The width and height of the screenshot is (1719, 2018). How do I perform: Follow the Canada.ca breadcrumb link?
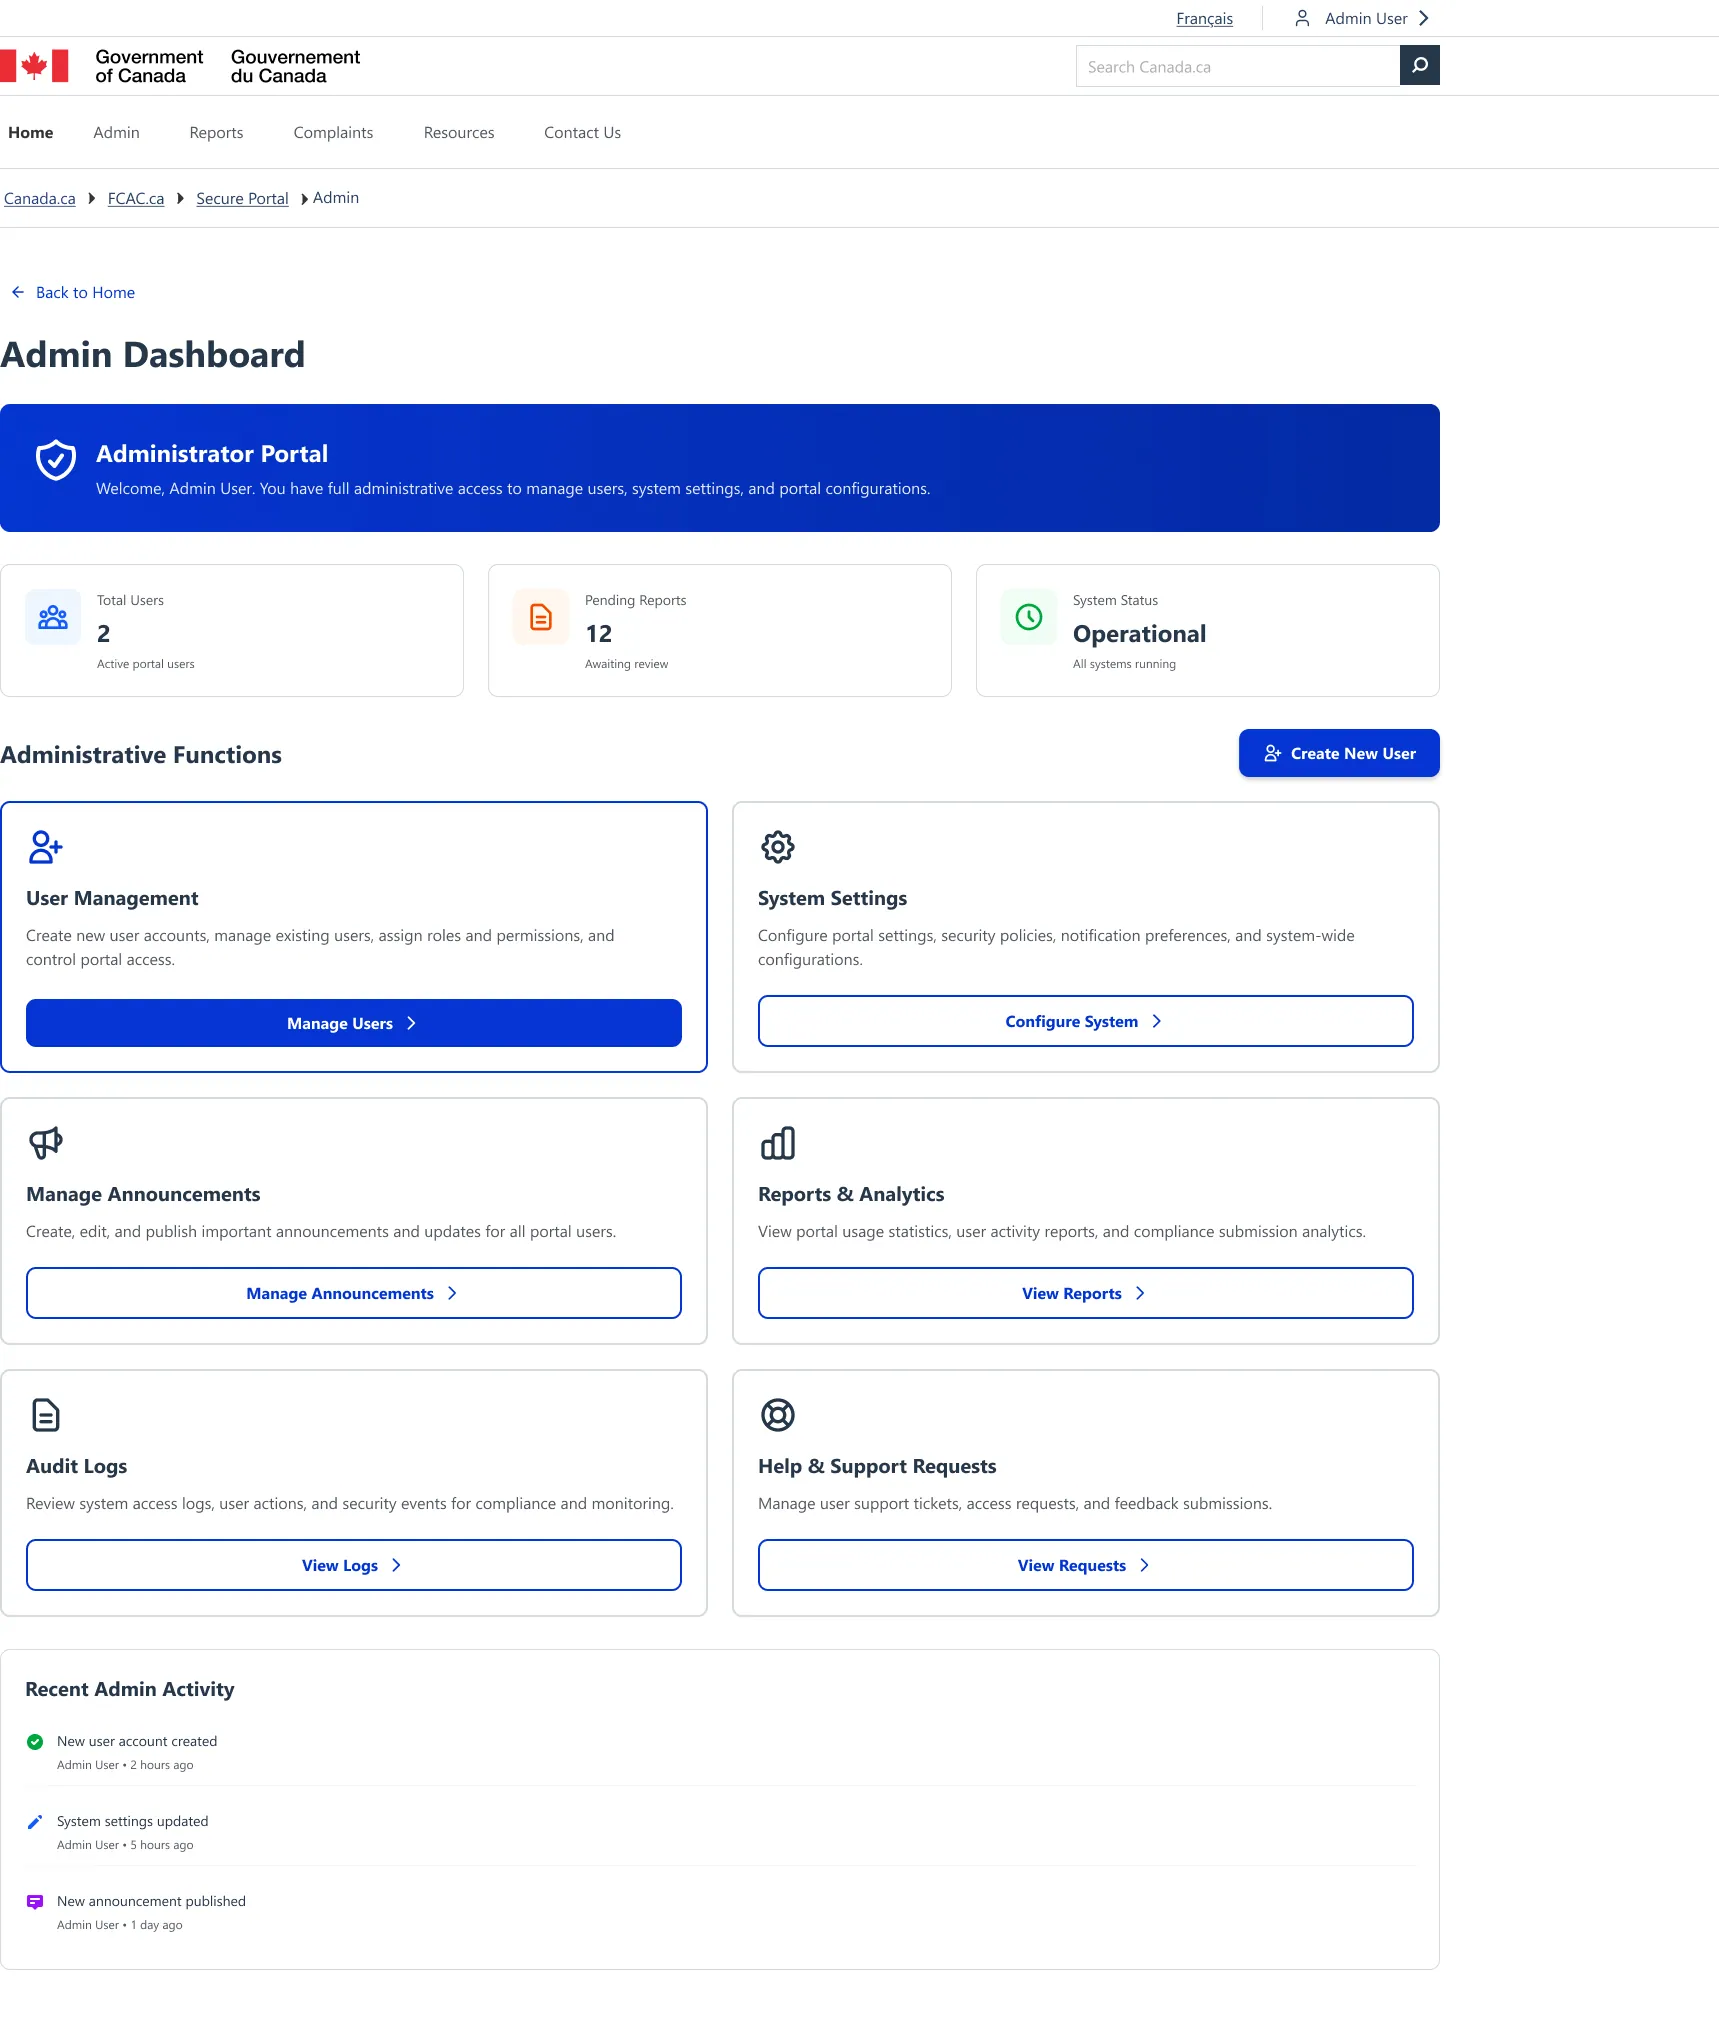pos(40,199)
